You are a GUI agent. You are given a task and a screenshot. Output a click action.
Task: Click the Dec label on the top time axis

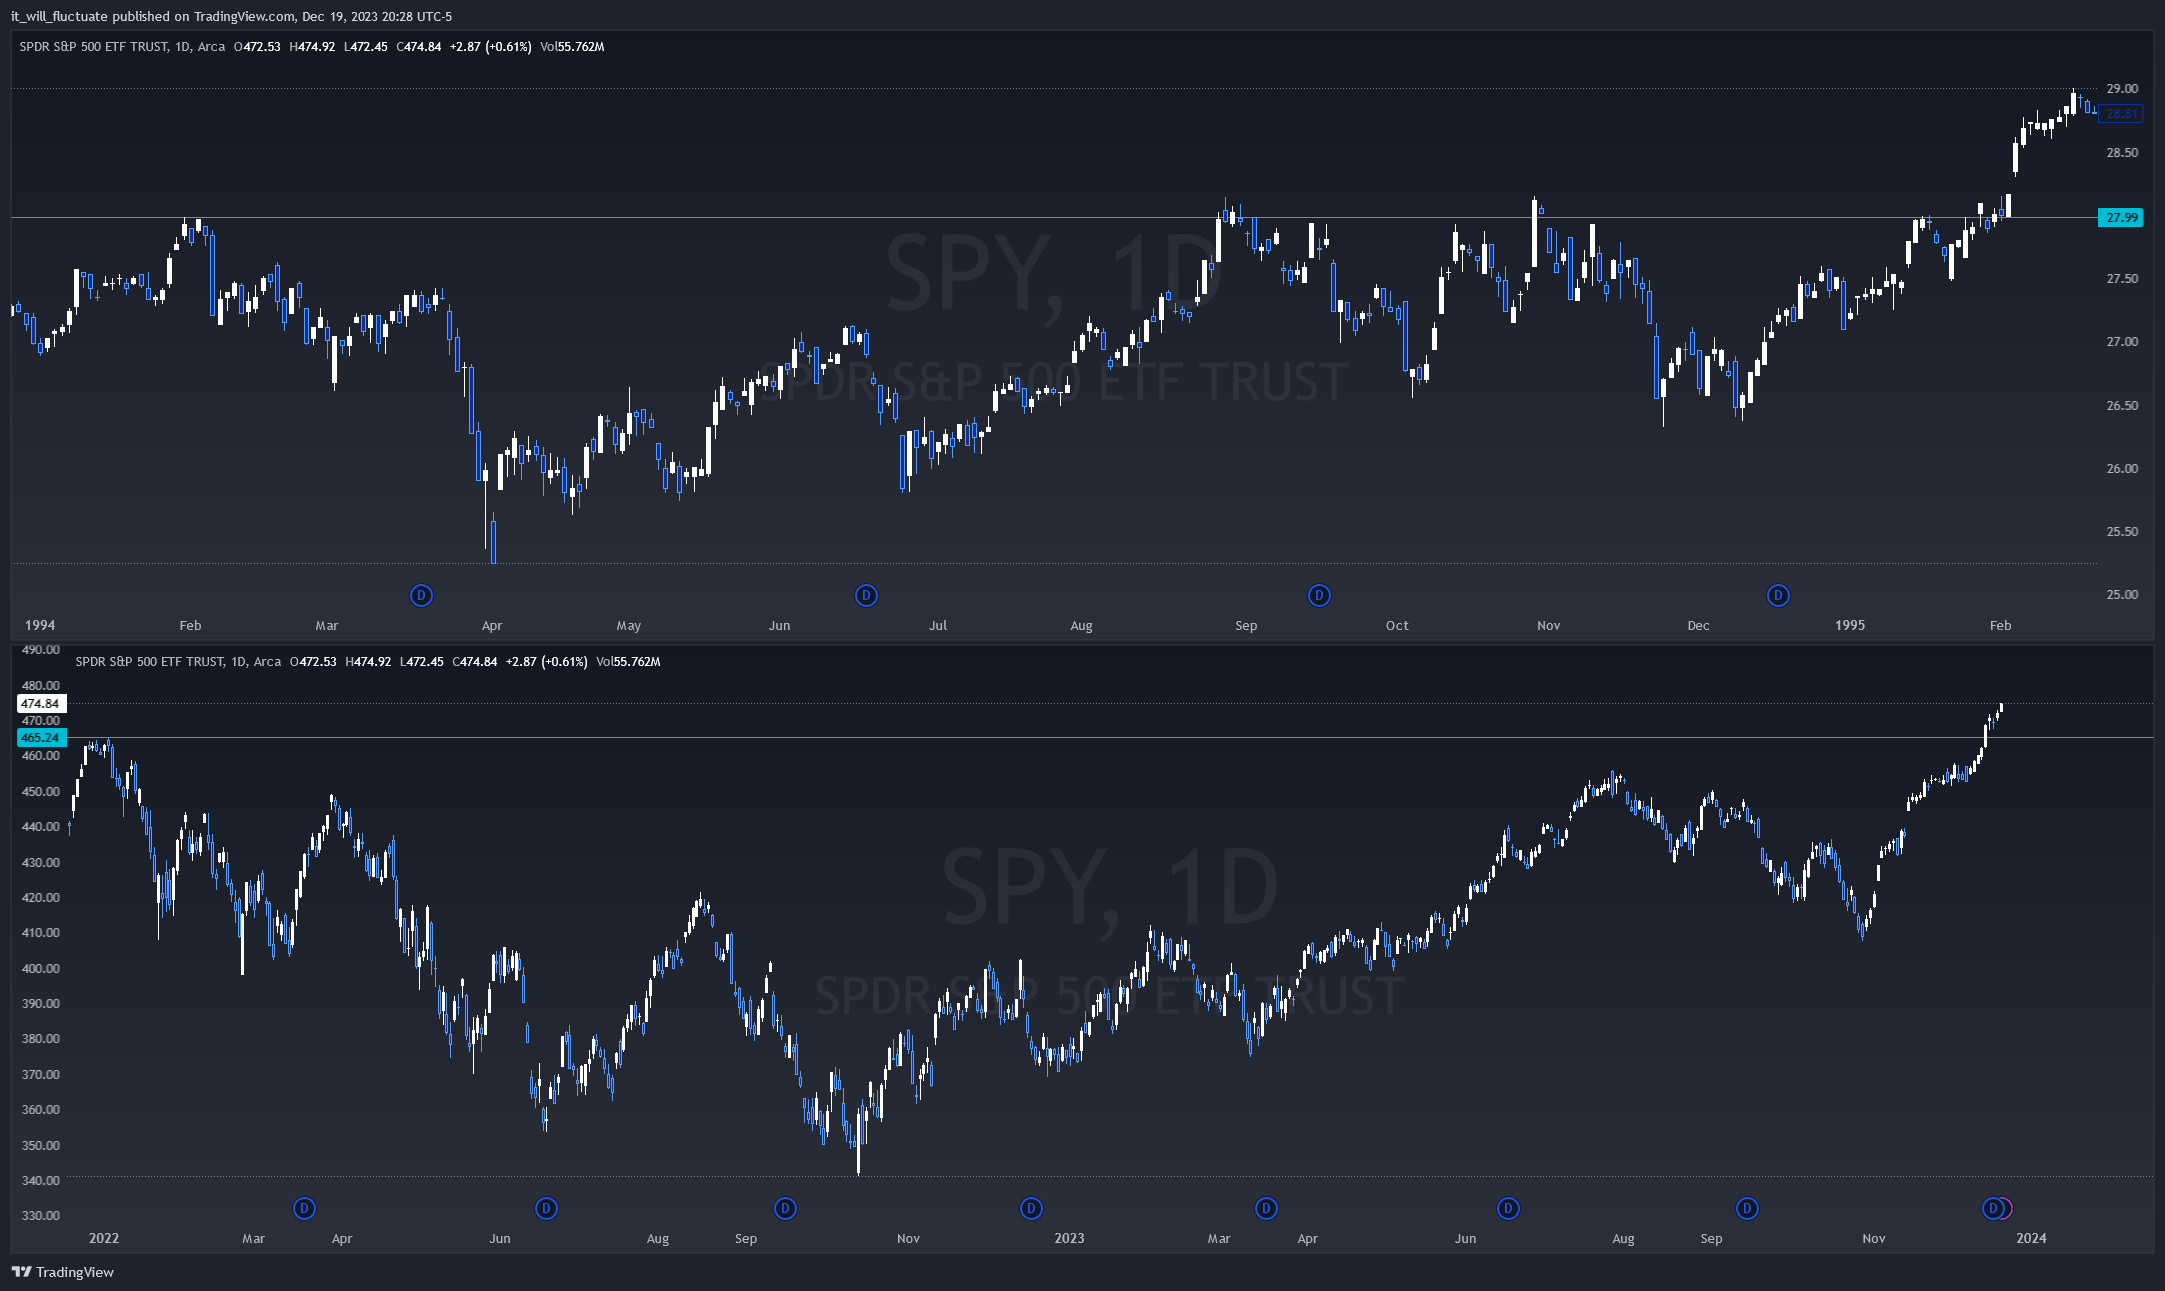tap(1698, 626)
